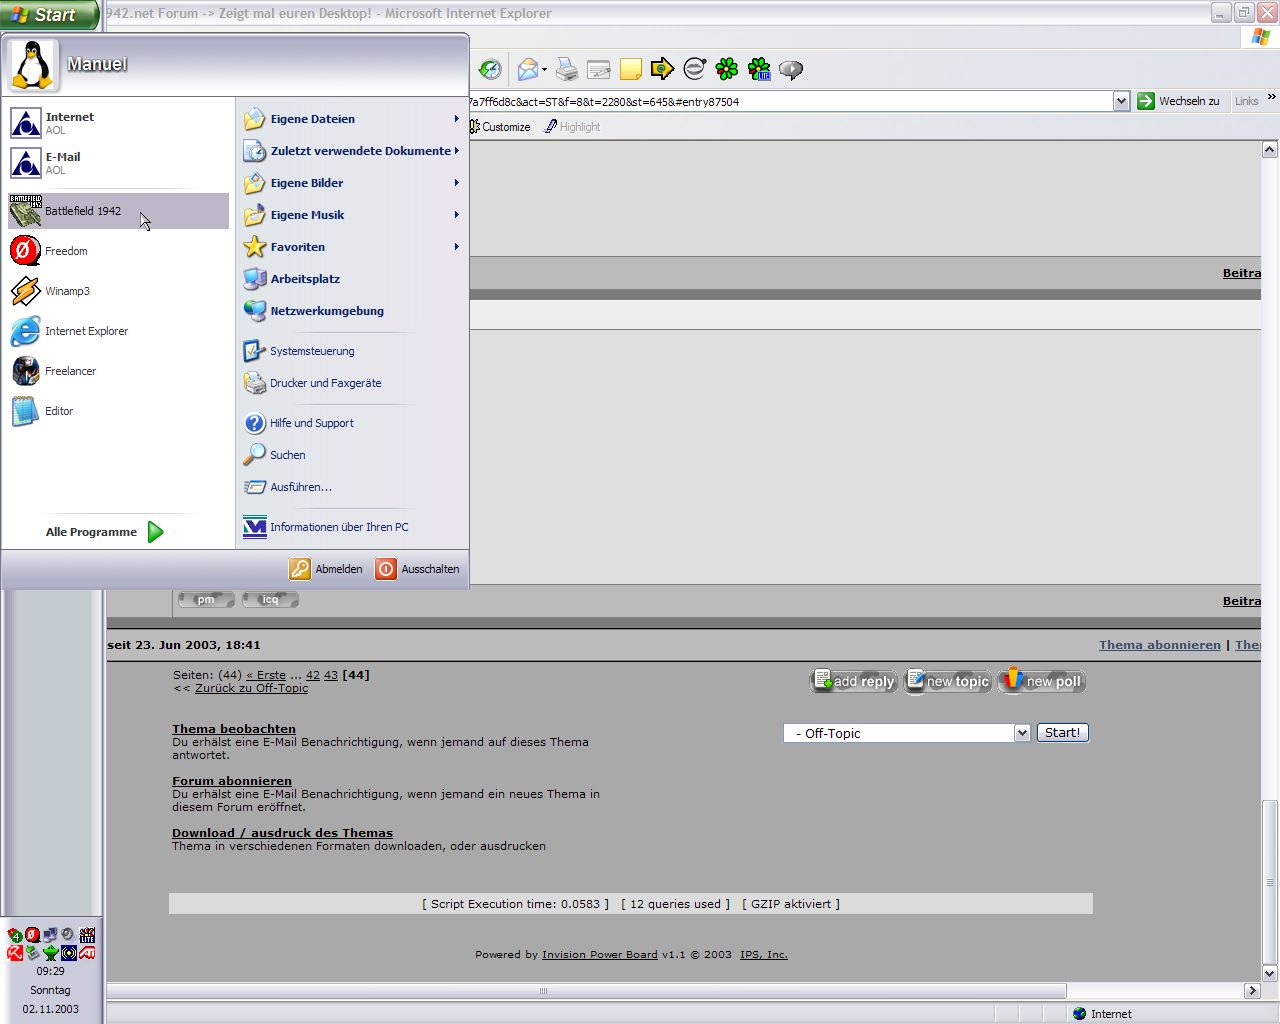
Task: Click the Start button
Action: [48, 15]
